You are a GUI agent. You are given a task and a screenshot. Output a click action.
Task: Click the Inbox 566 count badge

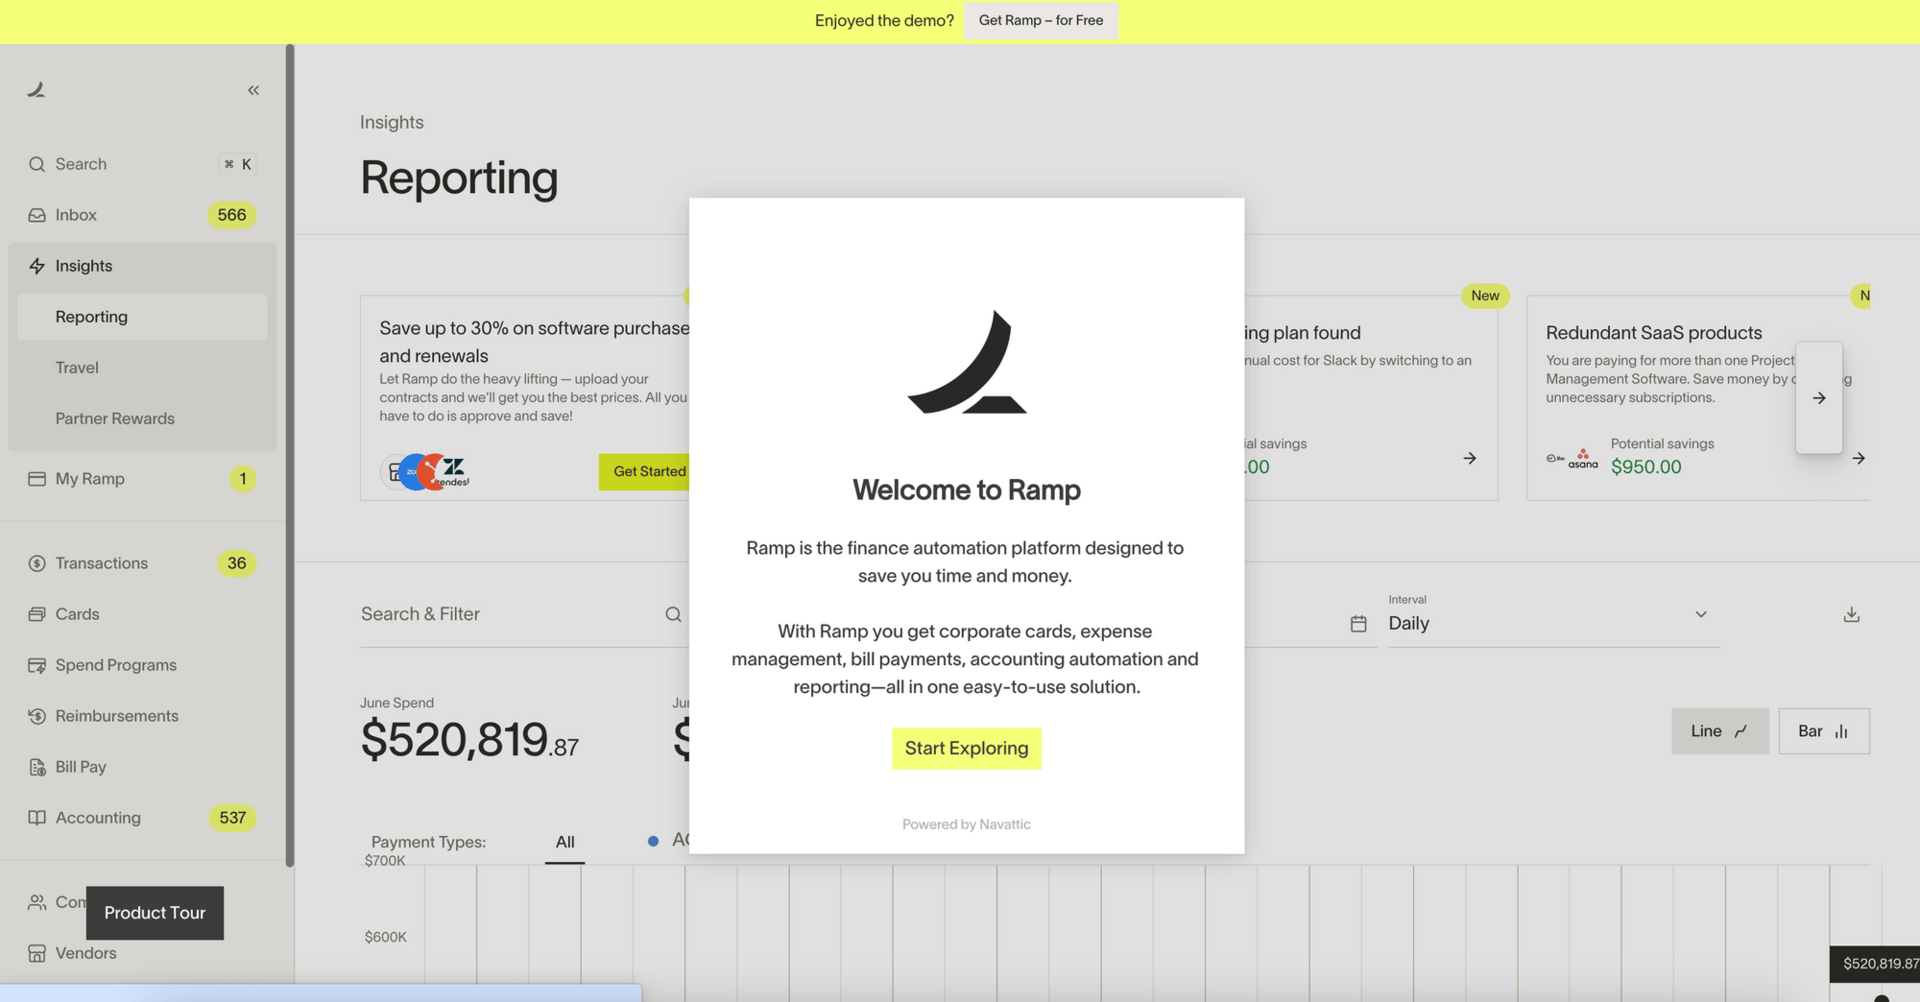click(232, 215)
